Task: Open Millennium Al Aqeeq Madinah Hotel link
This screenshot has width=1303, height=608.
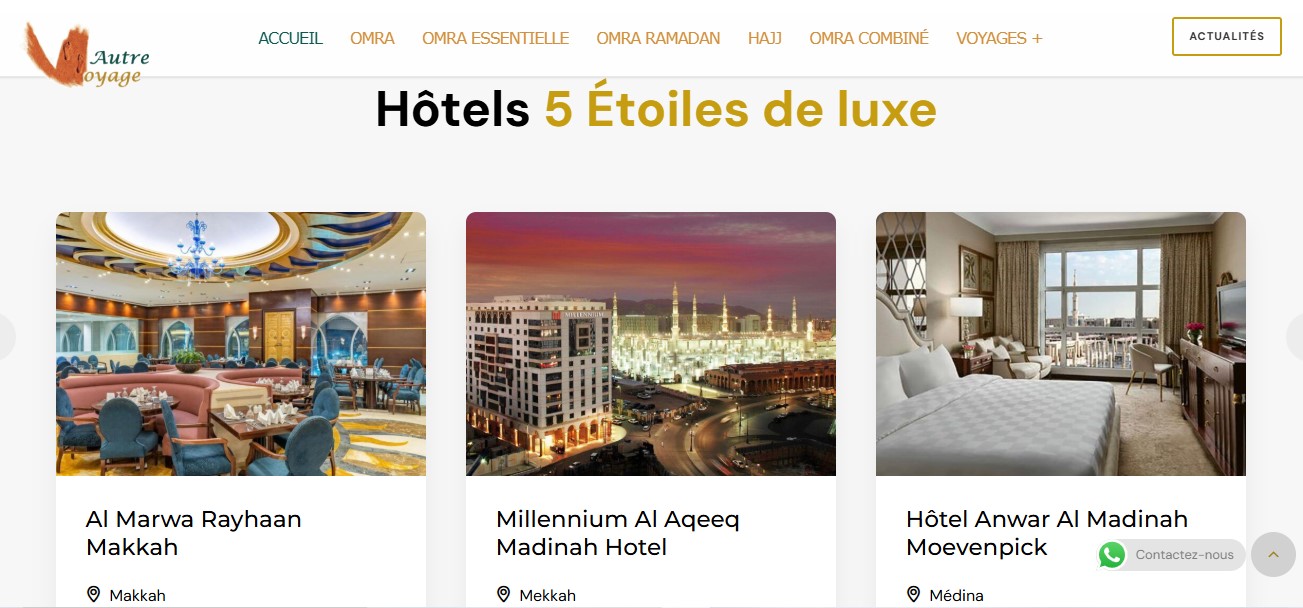Action: click(618, 533)
